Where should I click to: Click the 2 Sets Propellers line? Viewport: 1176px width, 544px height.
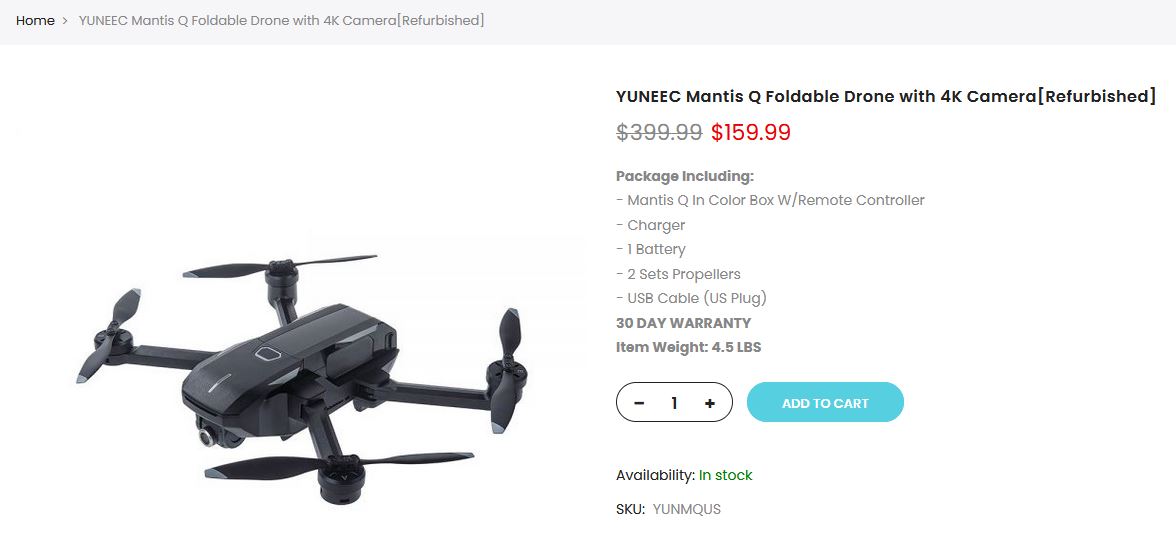coord(678,274)
